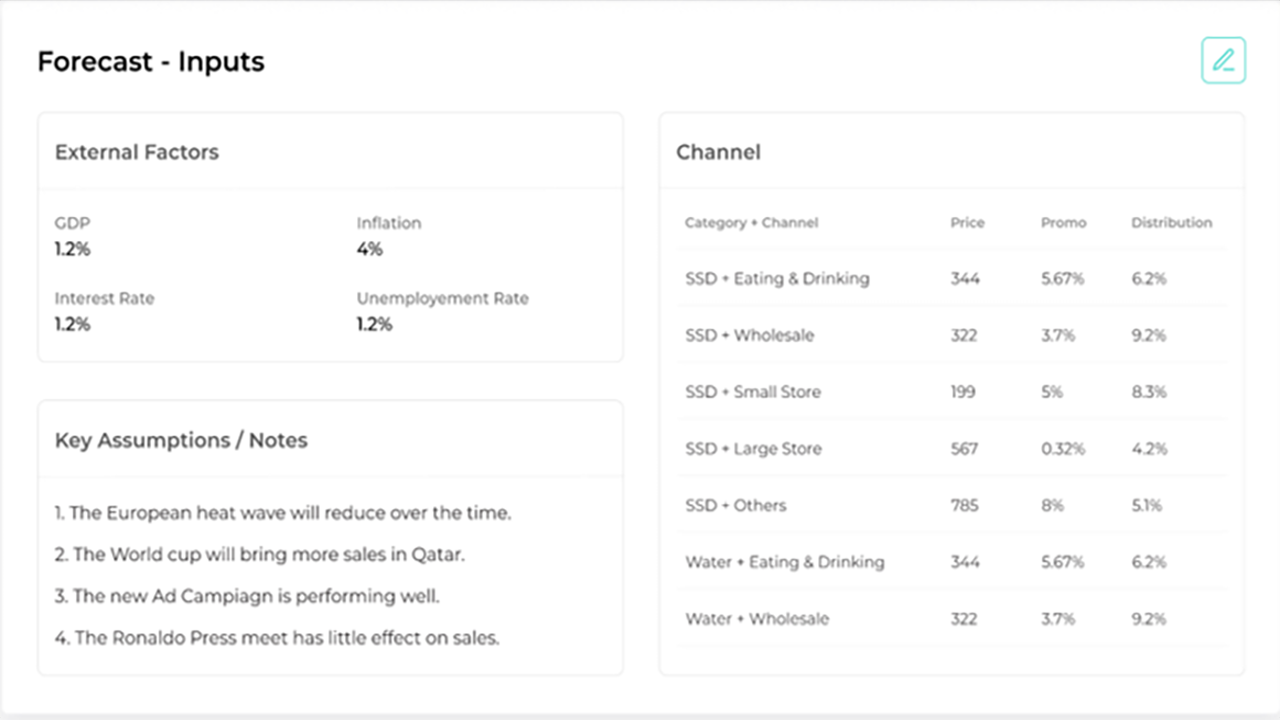
Task: Click the Price column header
Action: [967, 223]
